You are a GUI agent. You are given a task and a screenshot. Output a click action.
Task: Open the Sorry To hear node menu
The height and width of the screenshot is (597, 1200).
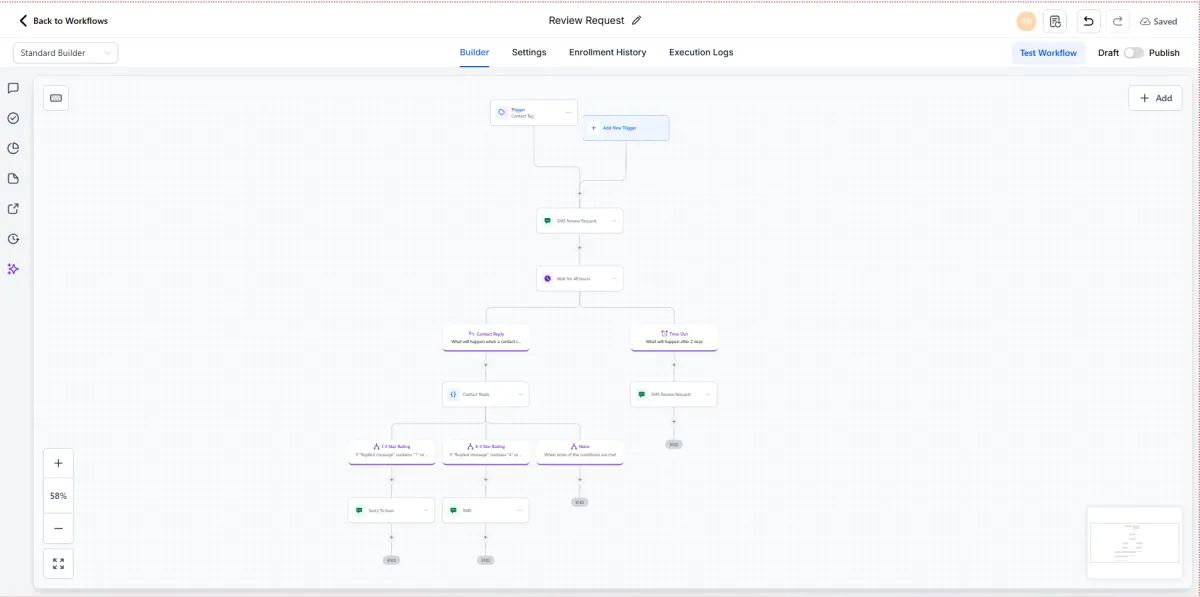click(x=426, y=510)
